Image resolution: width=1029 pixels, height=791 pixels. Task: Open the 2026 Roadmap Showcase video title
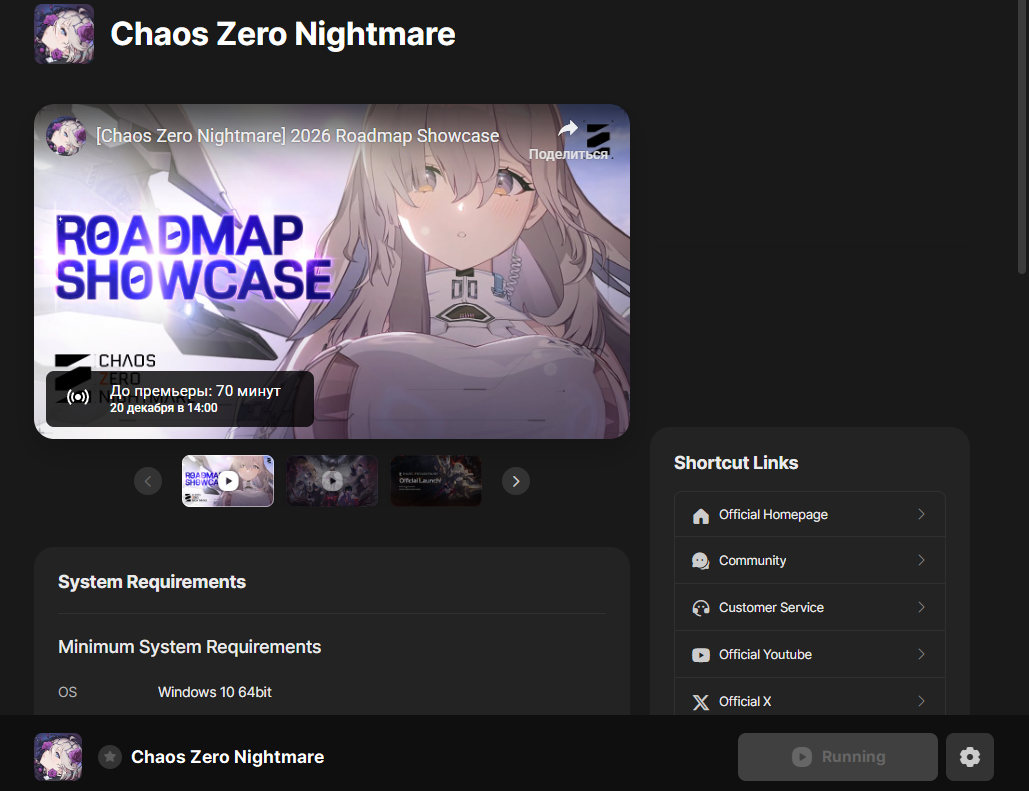point(297,136)
